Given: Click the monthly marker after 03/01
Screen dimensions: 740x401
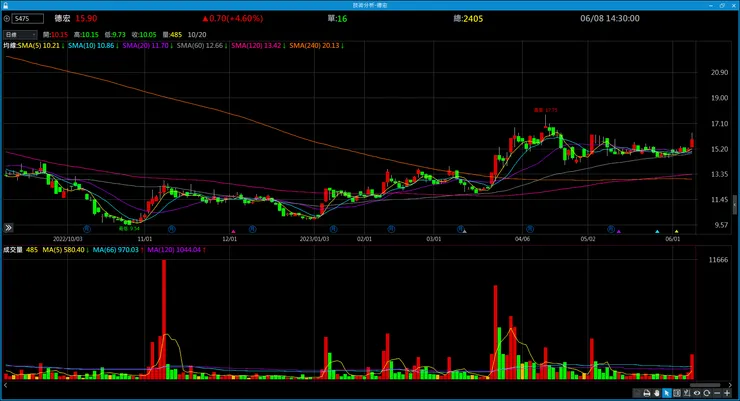Looking at the screenshot, I should [x=460, y=229].
